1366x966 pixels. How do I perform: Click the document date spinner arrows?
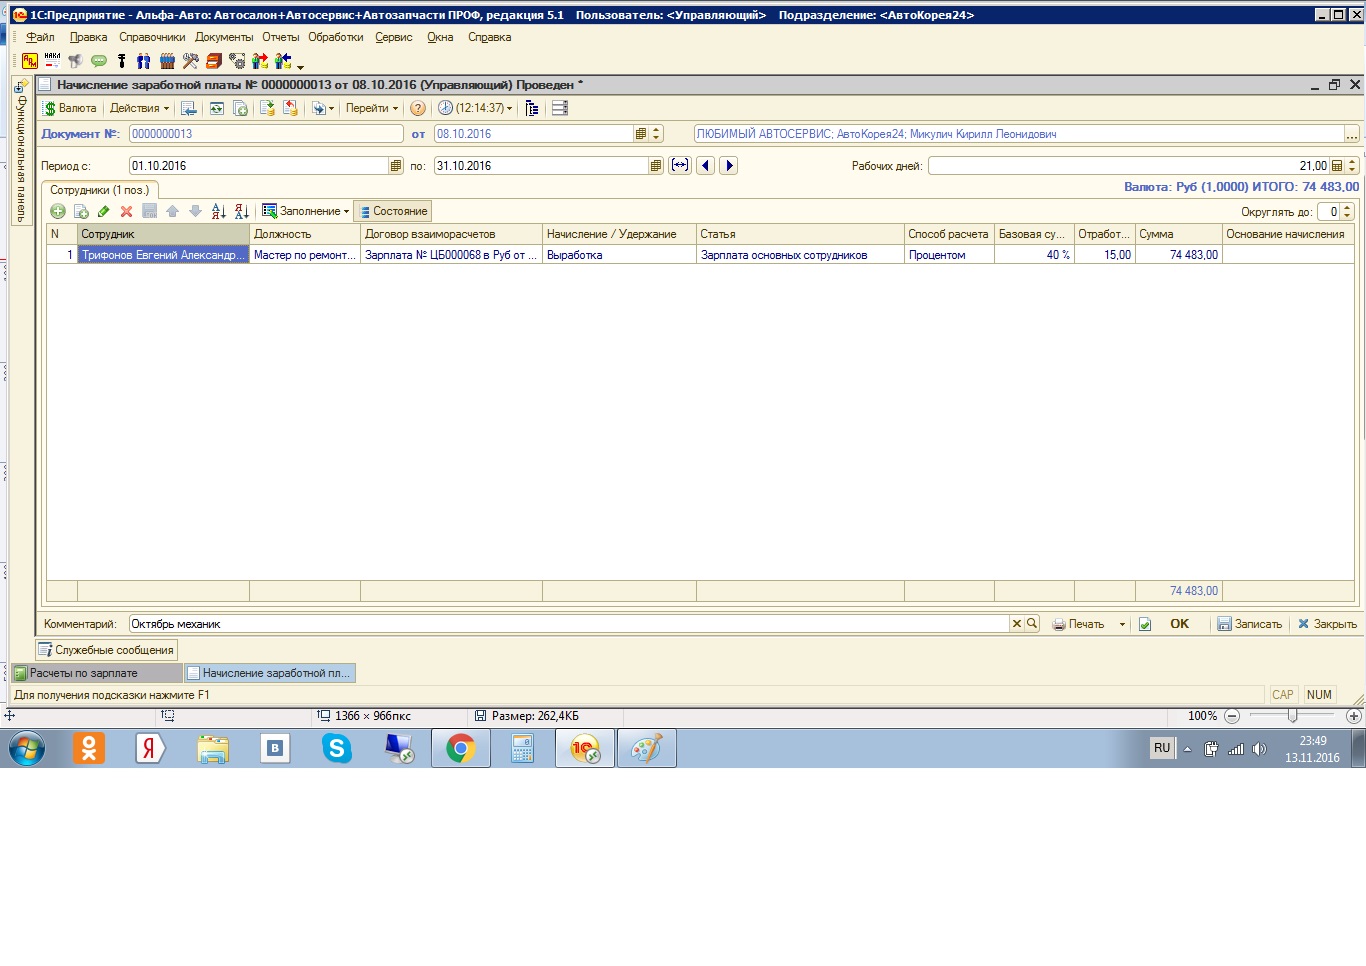[656, 134]
